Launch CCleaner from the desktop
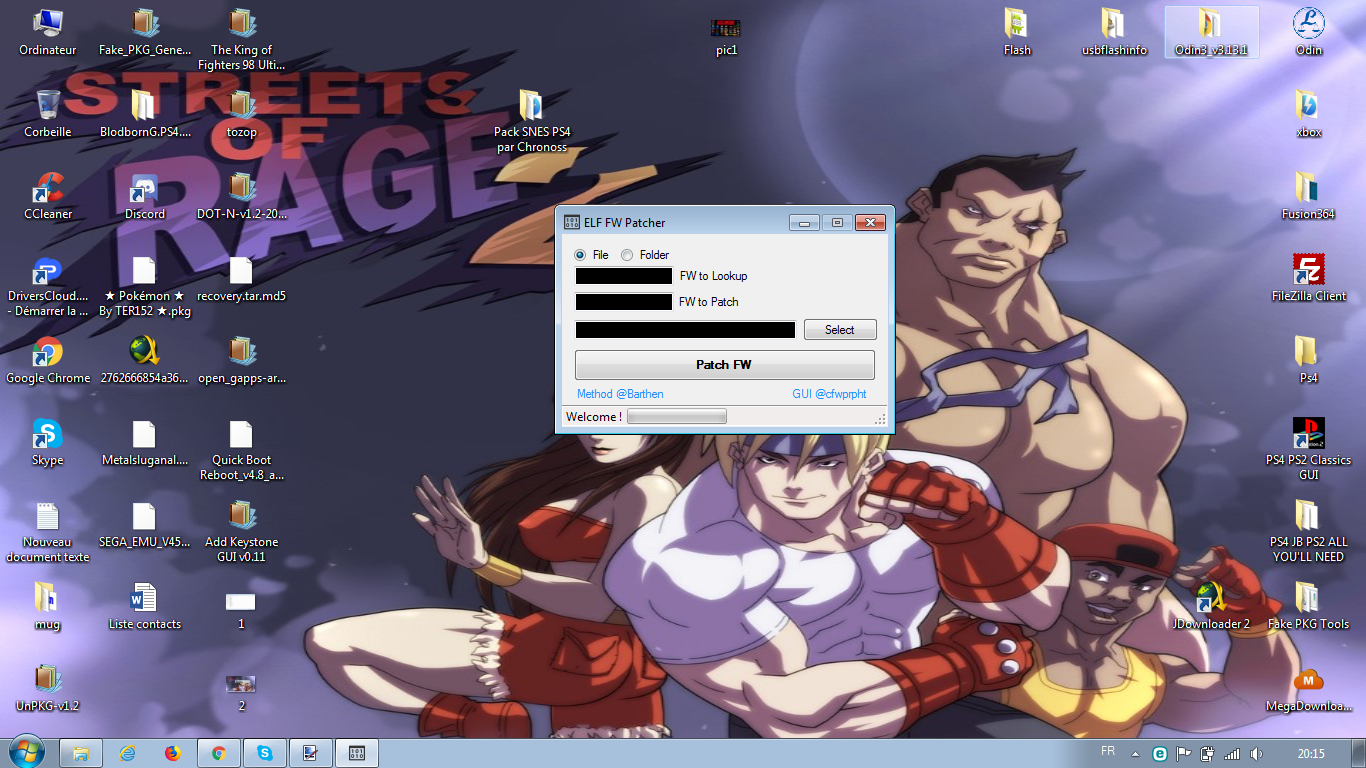The image size is (1366, 768). click(48, 195)
